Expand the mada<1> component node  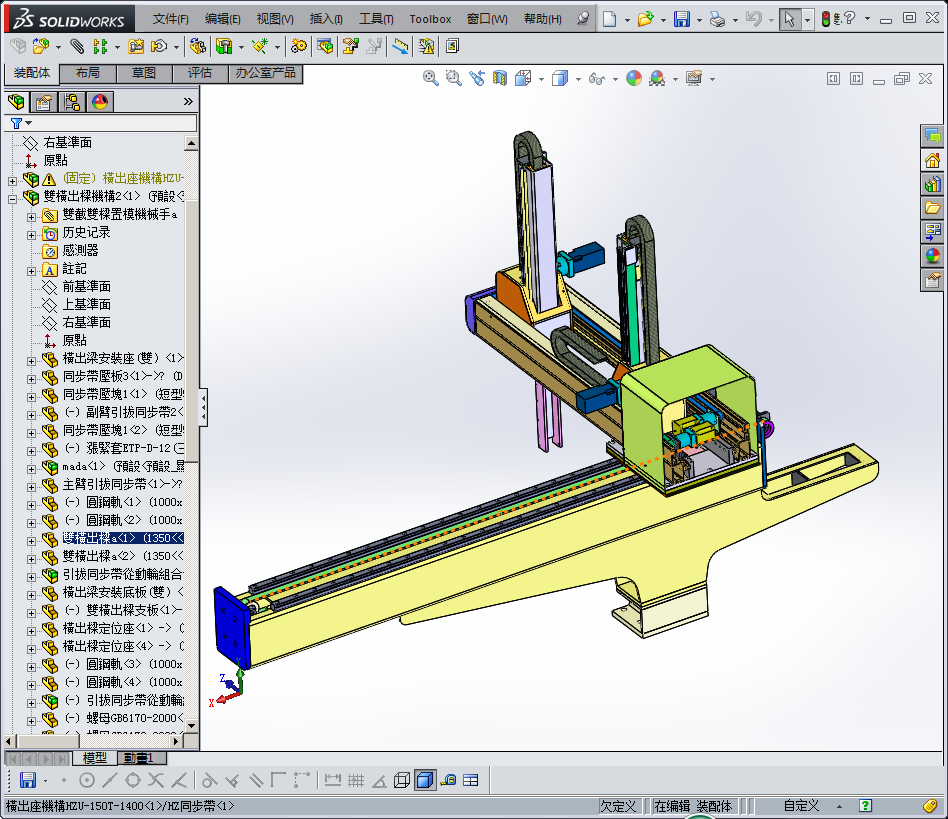pyautogui.click(x=31, y=469)
